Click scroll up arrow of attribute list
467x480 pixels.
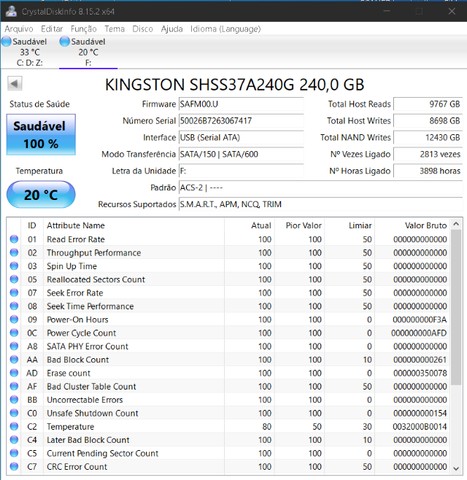[x=456, y=224]
